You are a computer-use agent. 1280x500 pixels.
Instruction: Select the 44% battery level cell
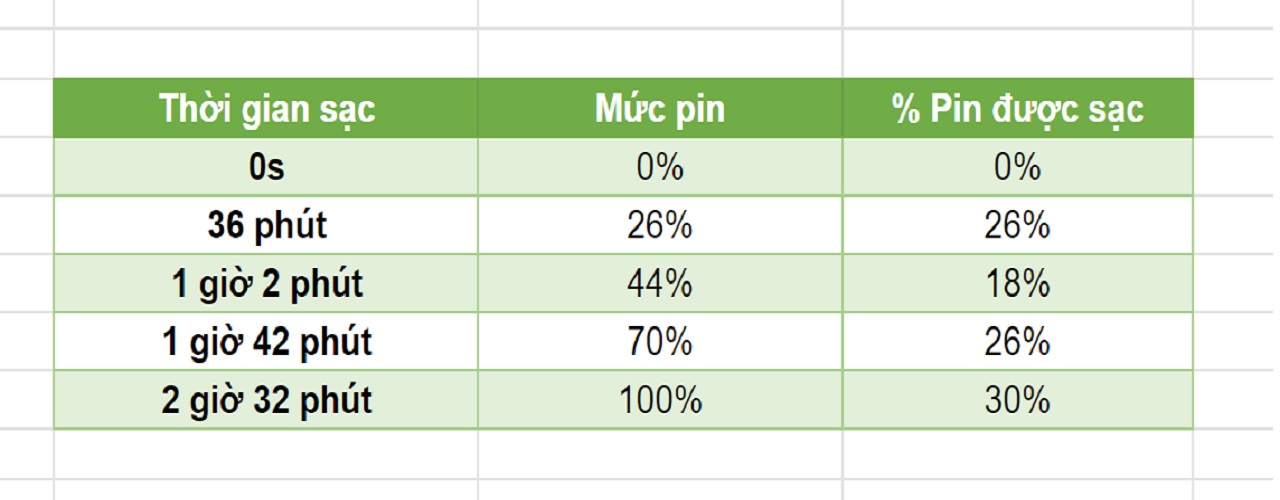tap(660, 284)
